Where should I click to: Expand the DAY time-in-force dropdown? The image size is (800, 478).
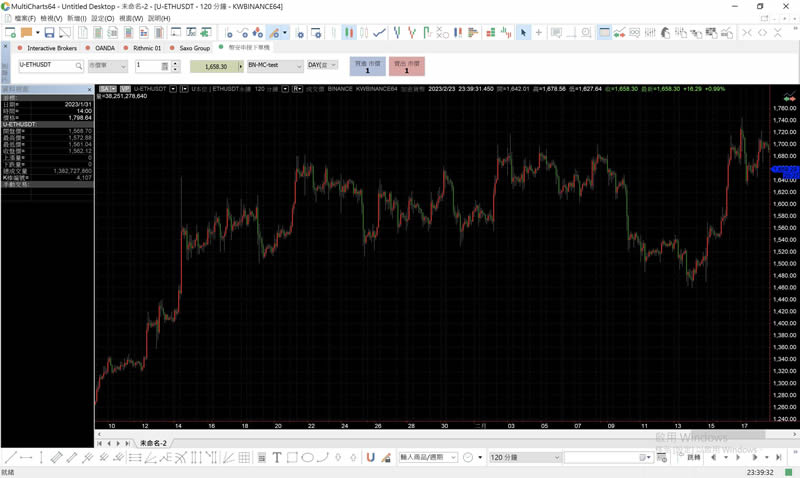[x=322, y=66]
